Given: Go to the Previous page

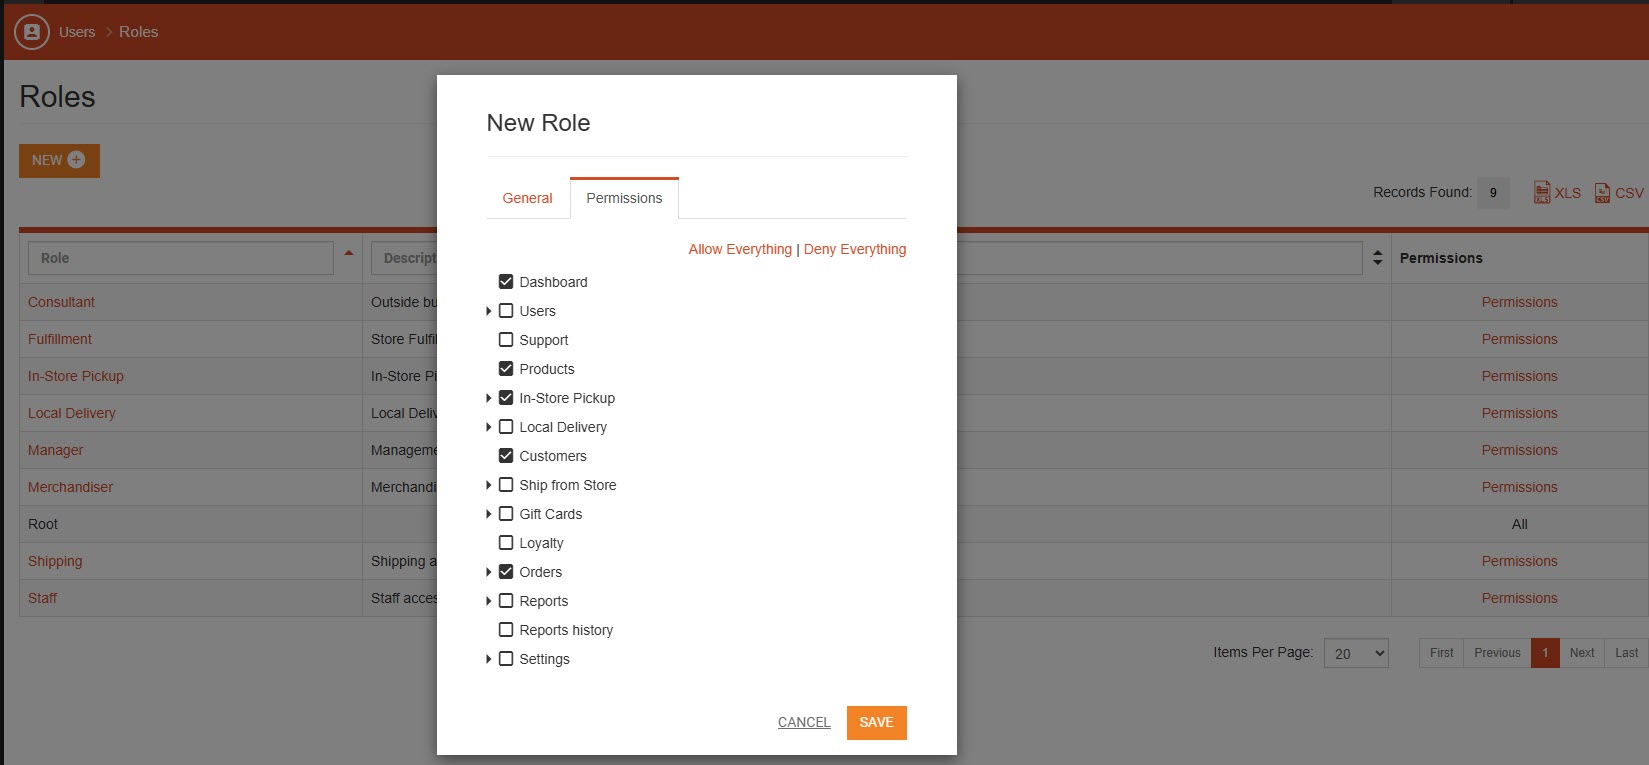Looking at the screenshot, I should point(1497,653).
